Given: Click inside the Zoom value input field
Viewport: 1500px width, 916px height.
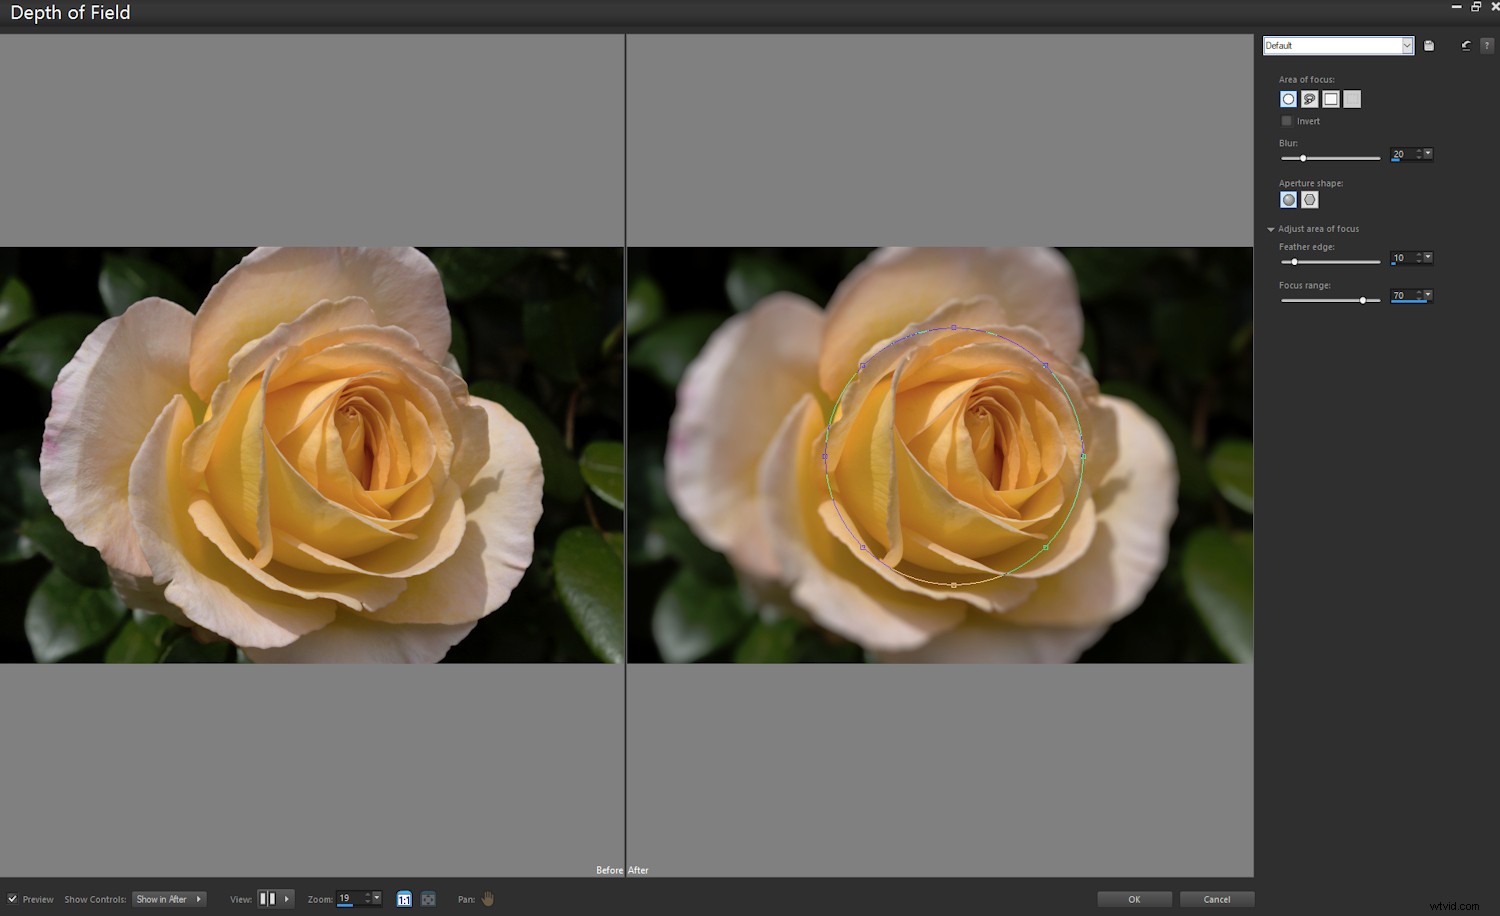Looking at the screenshot, I should (352, 898).
